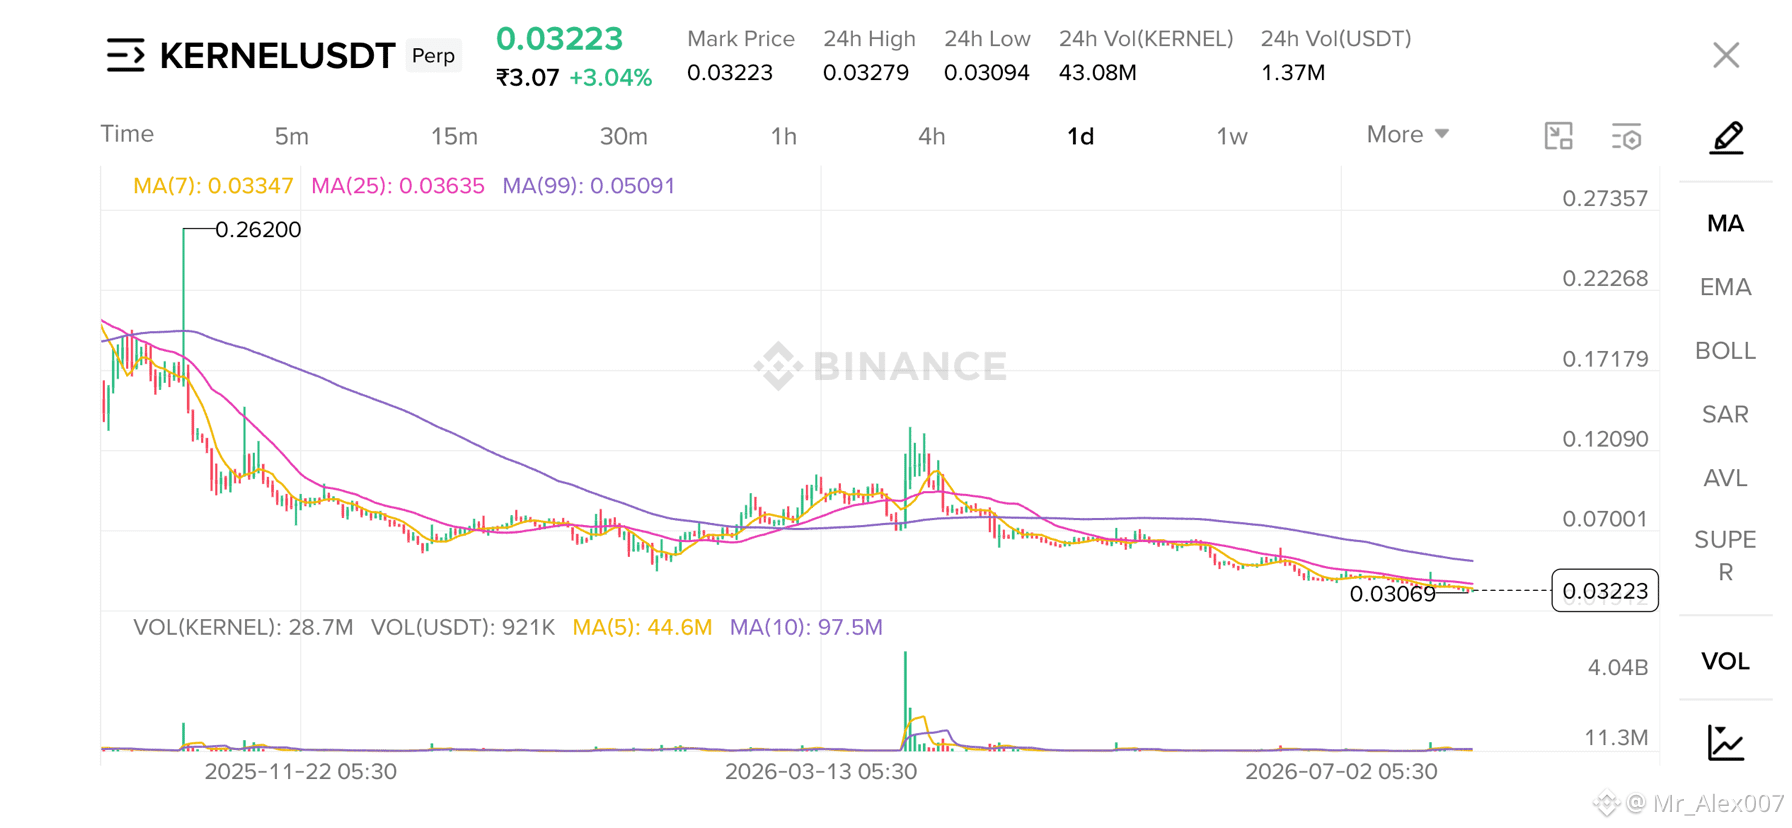Click the 24h Vol(KERNEL) value 43.08M
The width and height of the screenshot is (1792, 828).
[x=1098, y=73]
